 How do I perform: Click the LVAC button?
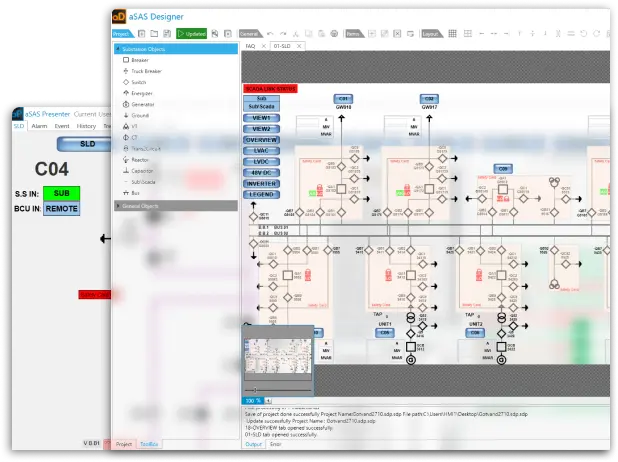[x=261, y=151]
